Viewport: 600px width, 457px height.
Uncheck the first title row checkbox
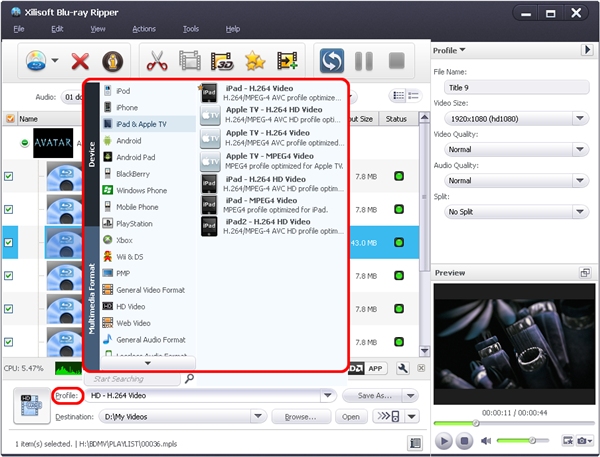click(x=8, y=176)
